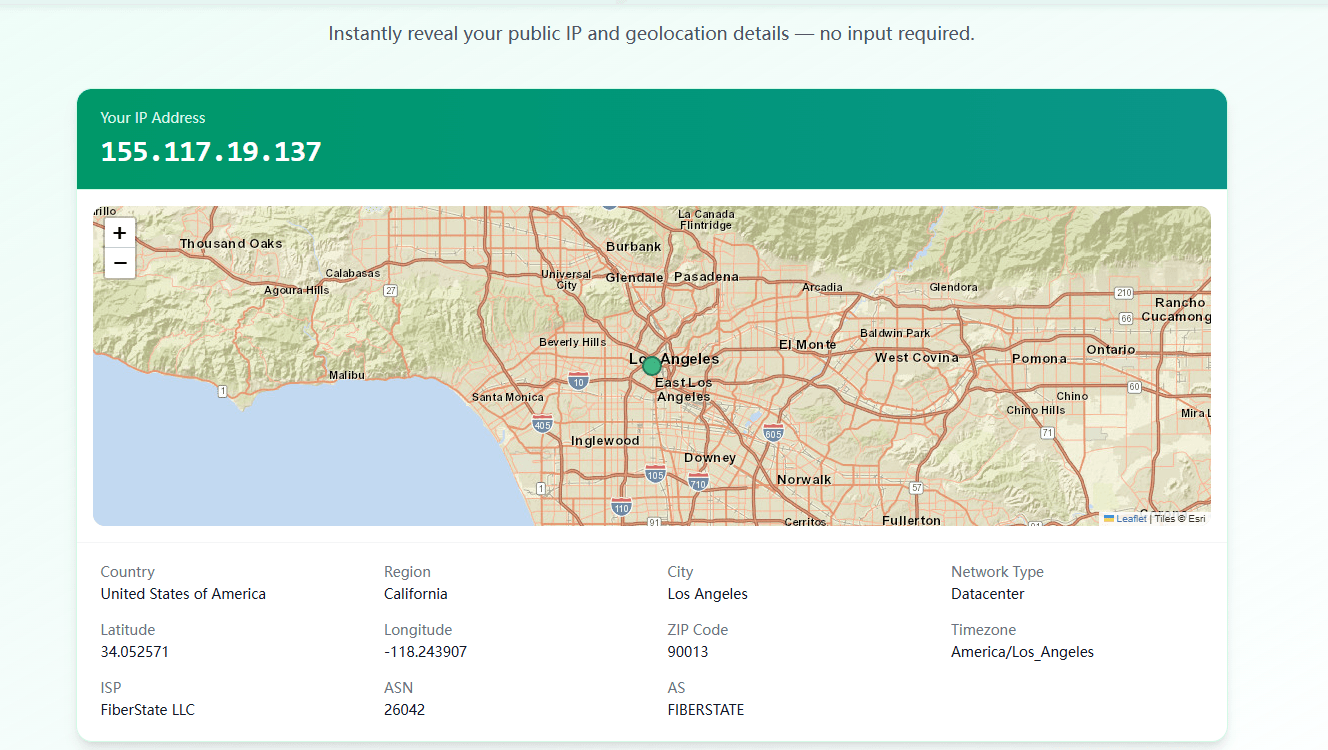The width and height of the screenshot is (1328, 750).
Task: Click the Glendora label on the map
Action: [953, 287]
